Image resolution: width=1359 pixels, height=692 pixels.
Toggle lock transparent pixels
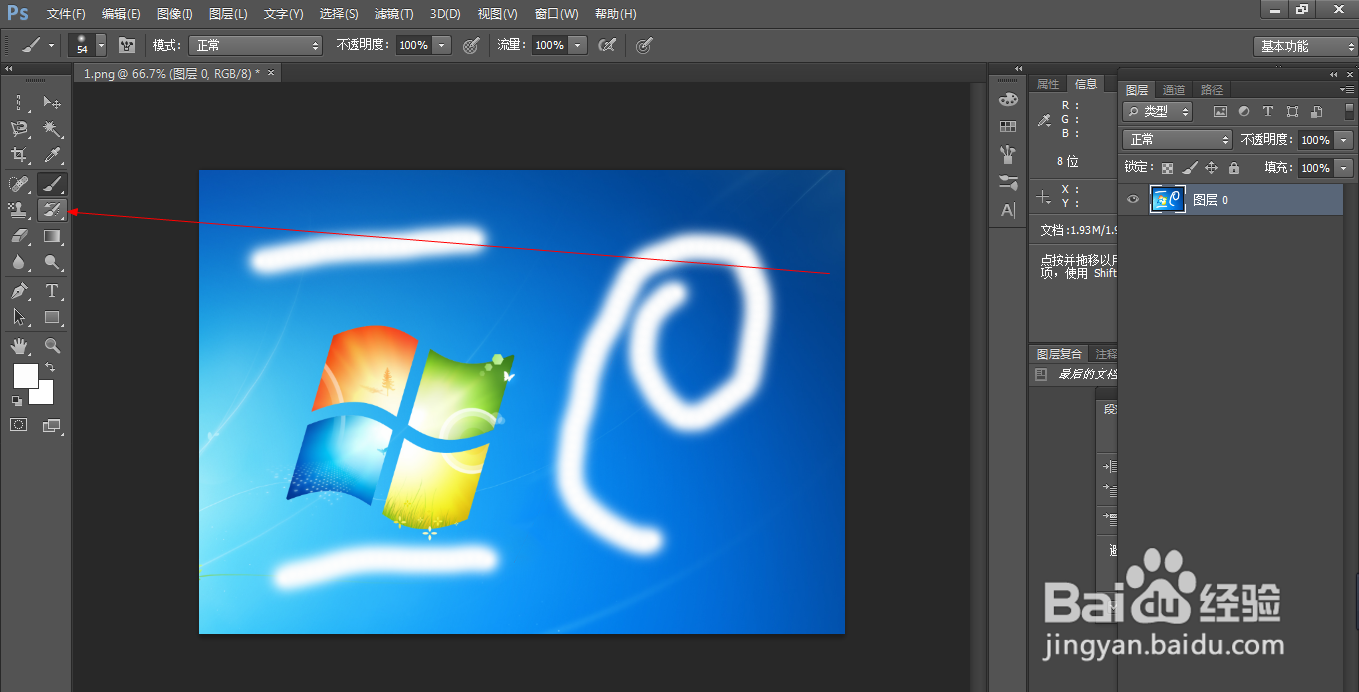pos(1167,168)
